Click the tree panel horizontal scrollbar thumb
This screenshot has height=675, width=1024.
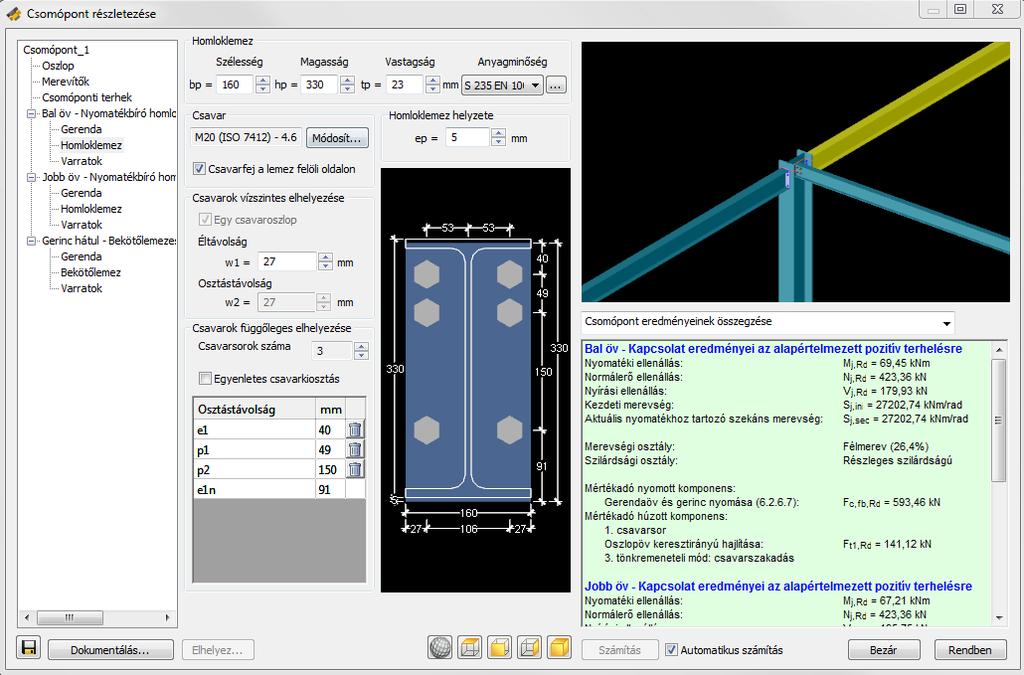[x=70, y=617]
